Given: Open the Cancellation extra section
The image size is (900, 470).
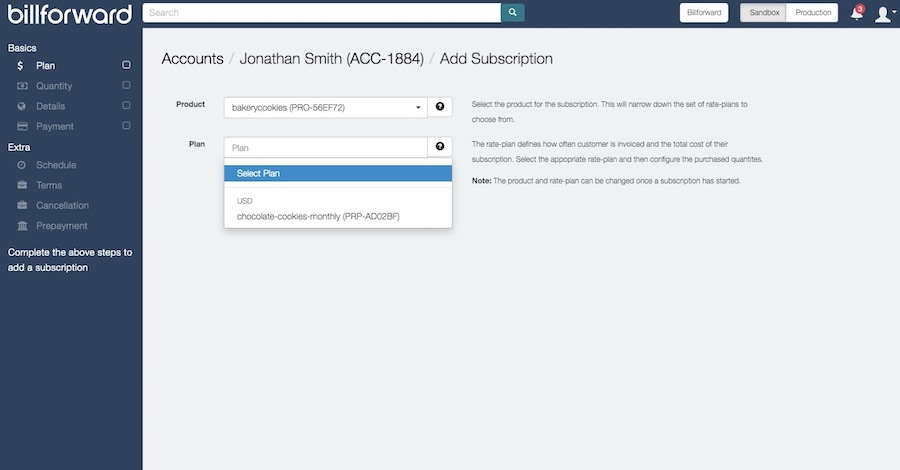Looking at the screenshot, I should click(x=63, y=205).
